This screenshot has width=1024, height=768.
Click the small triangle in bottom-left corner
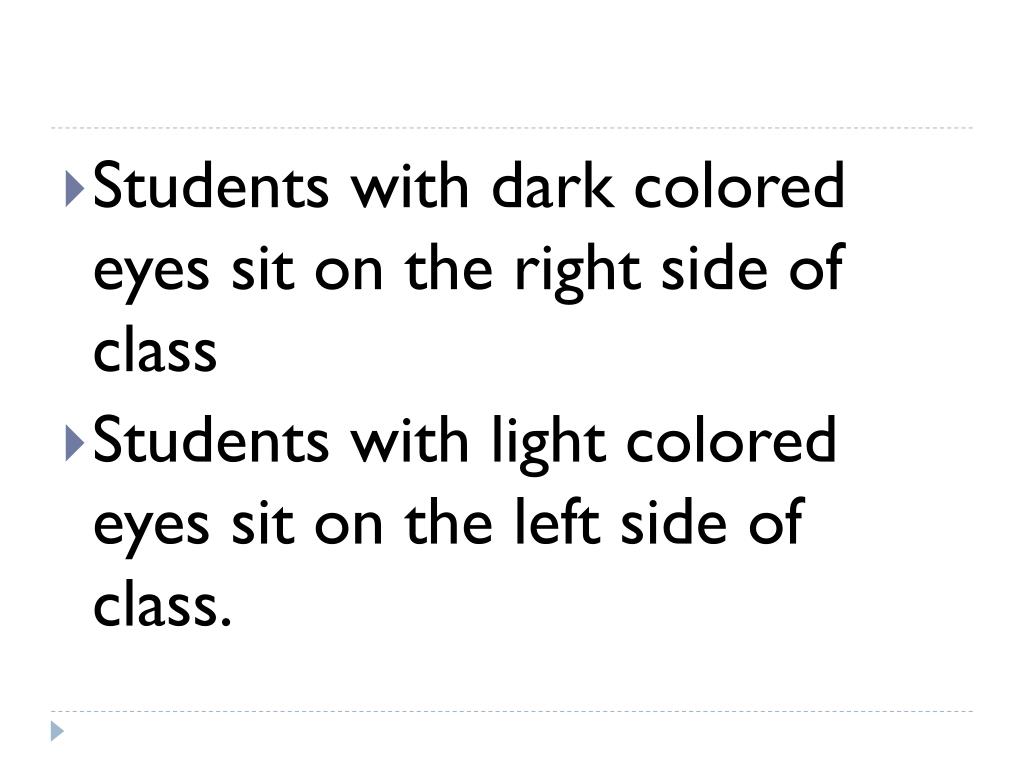[x=57, y=731]
